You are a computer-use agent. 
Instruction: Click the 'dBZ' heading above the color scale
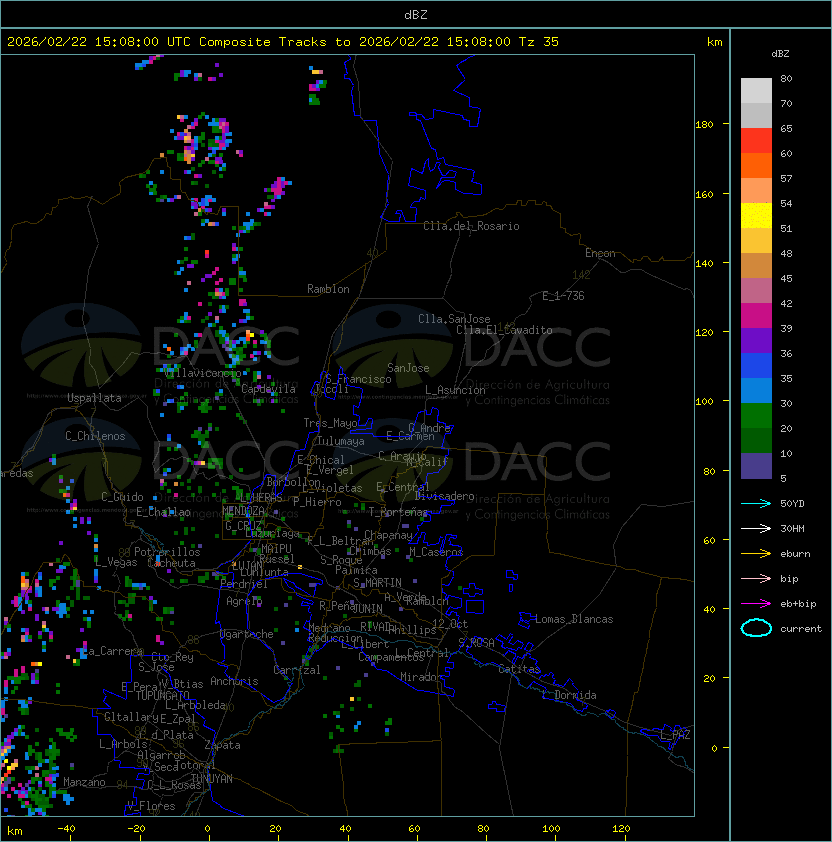pos(780,54)
